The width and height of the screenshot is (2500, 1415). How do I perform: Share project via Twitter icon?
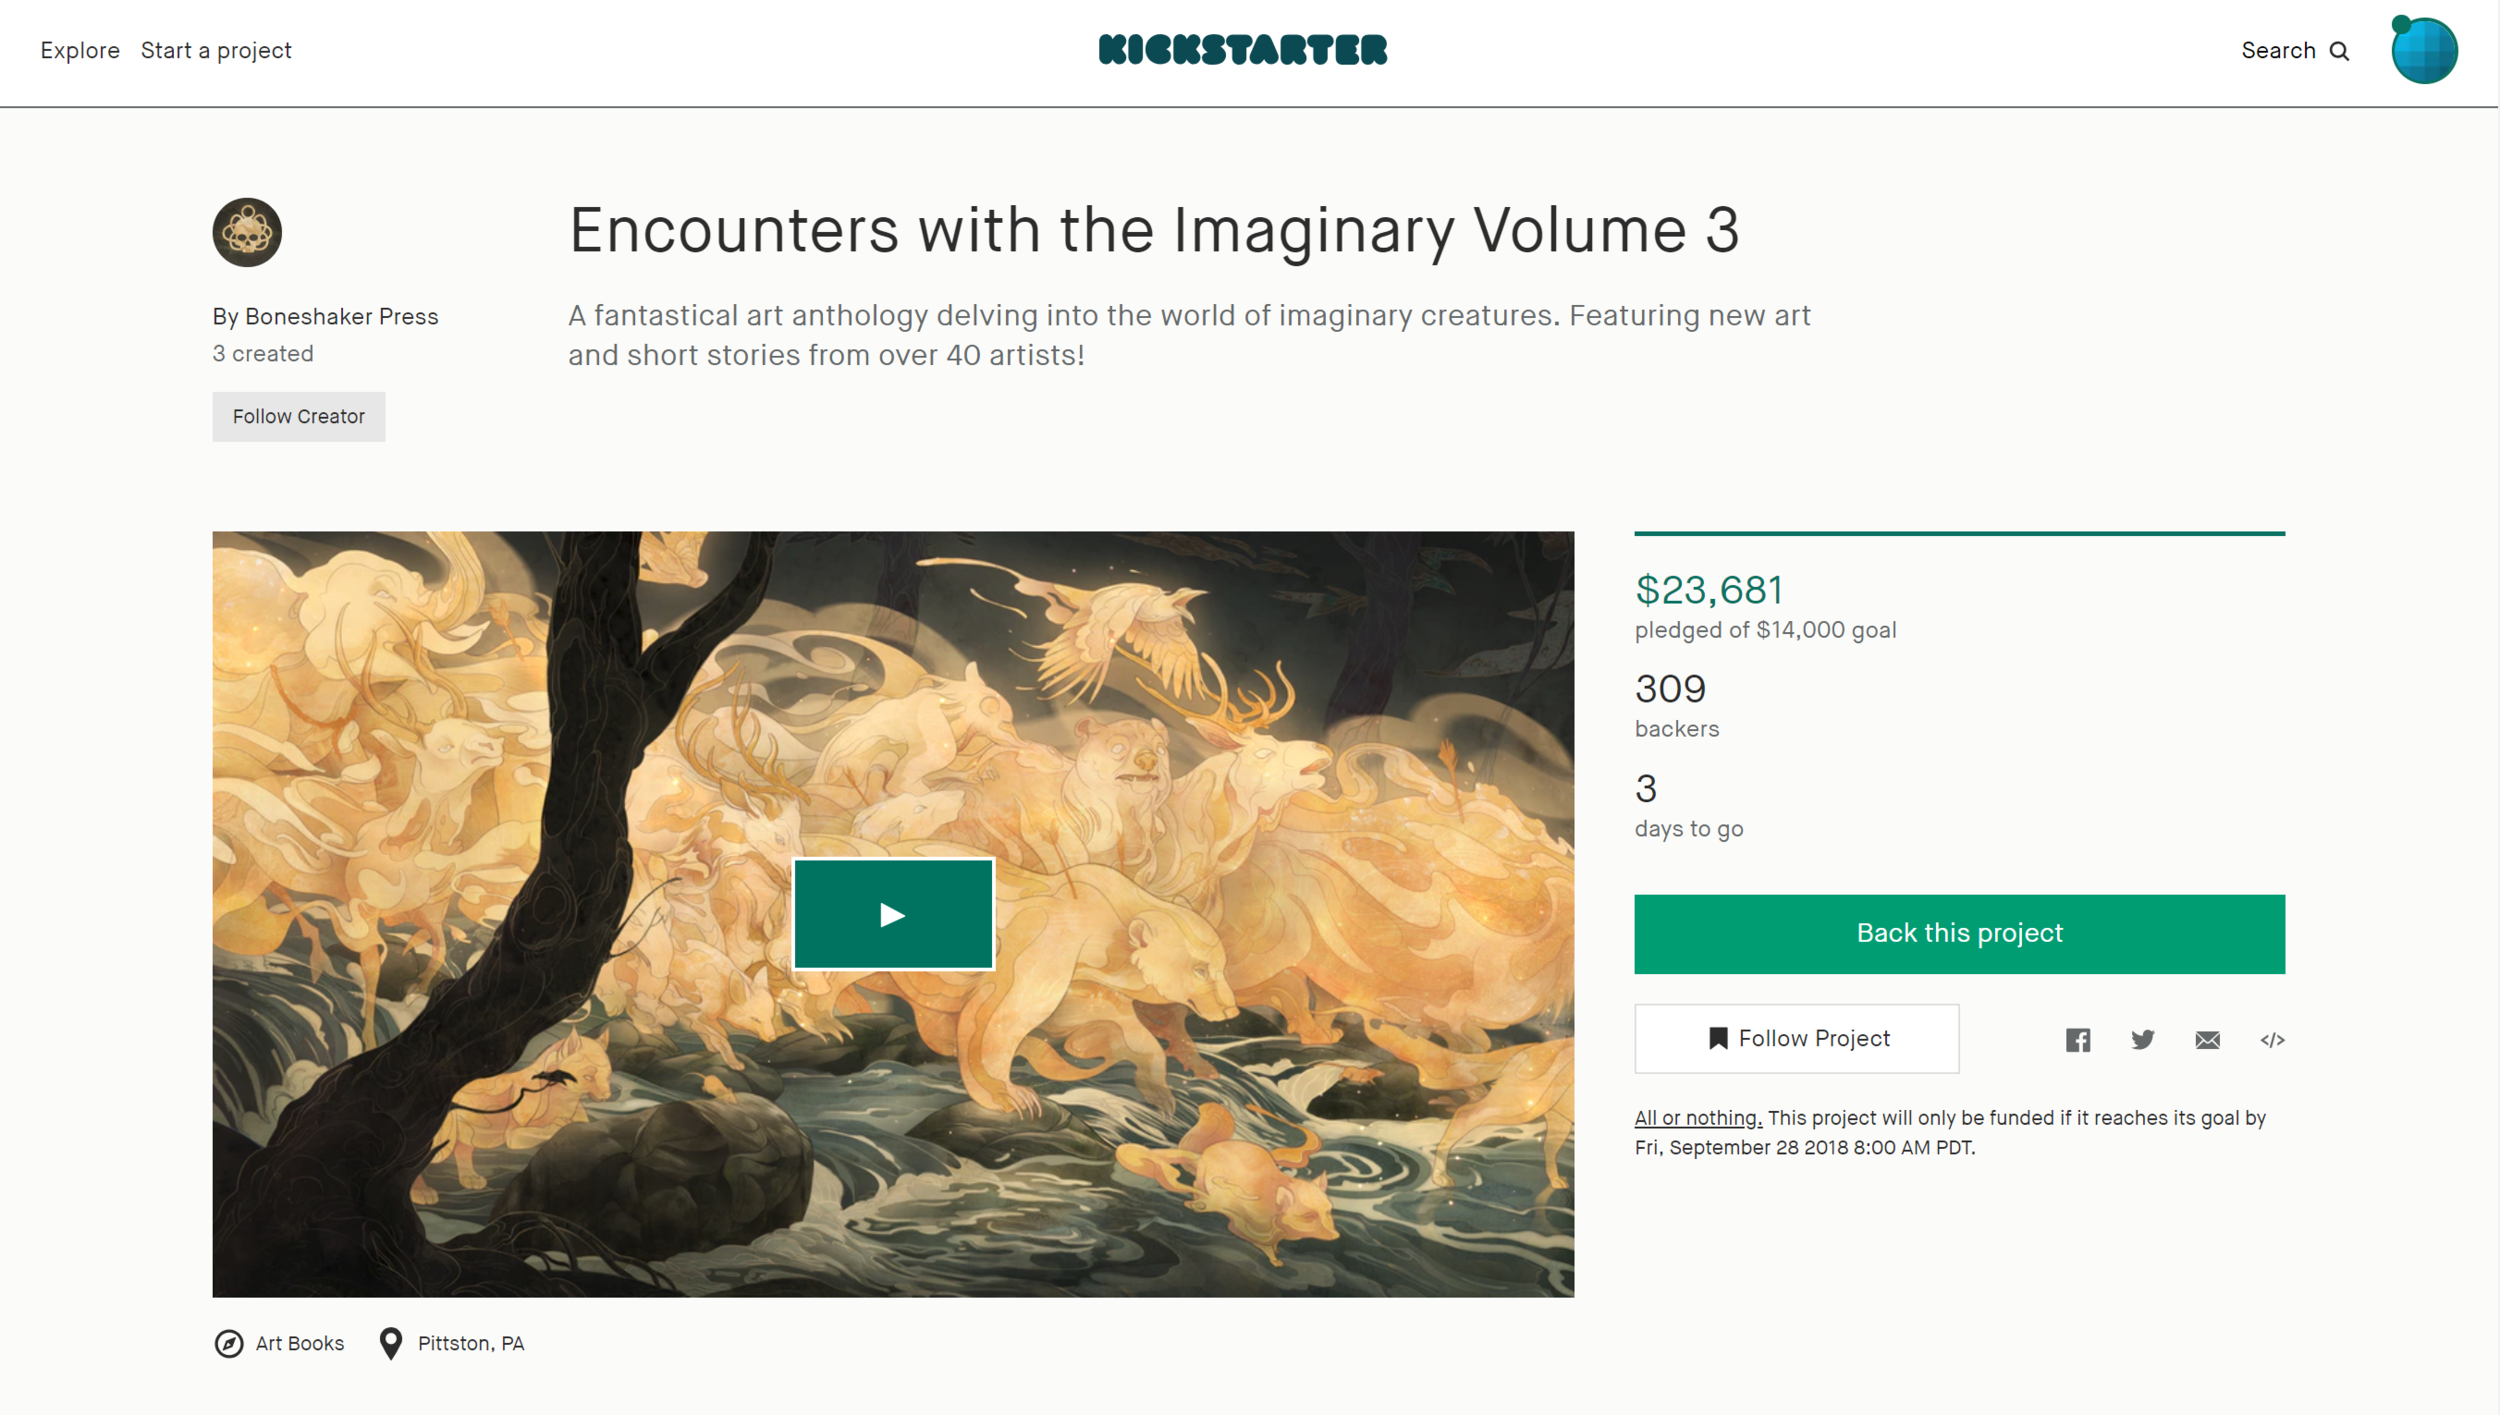pyautogui.click(x=2143, y=1040)
